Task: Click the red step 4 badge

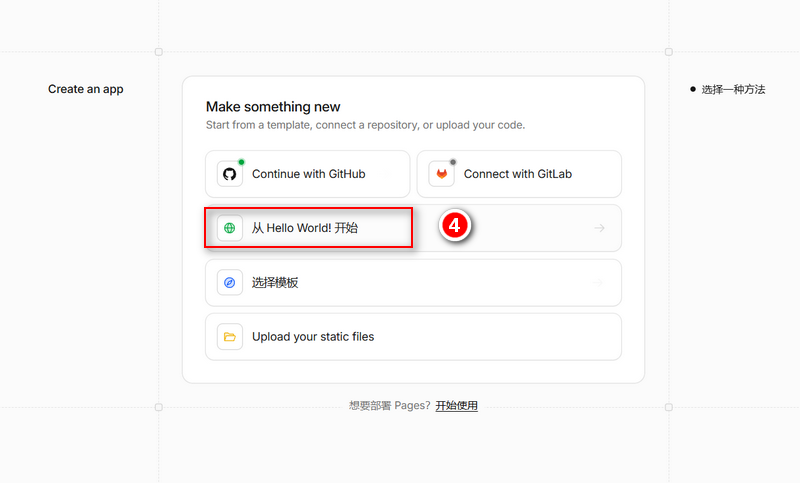Action: click(x=455, y=225)
